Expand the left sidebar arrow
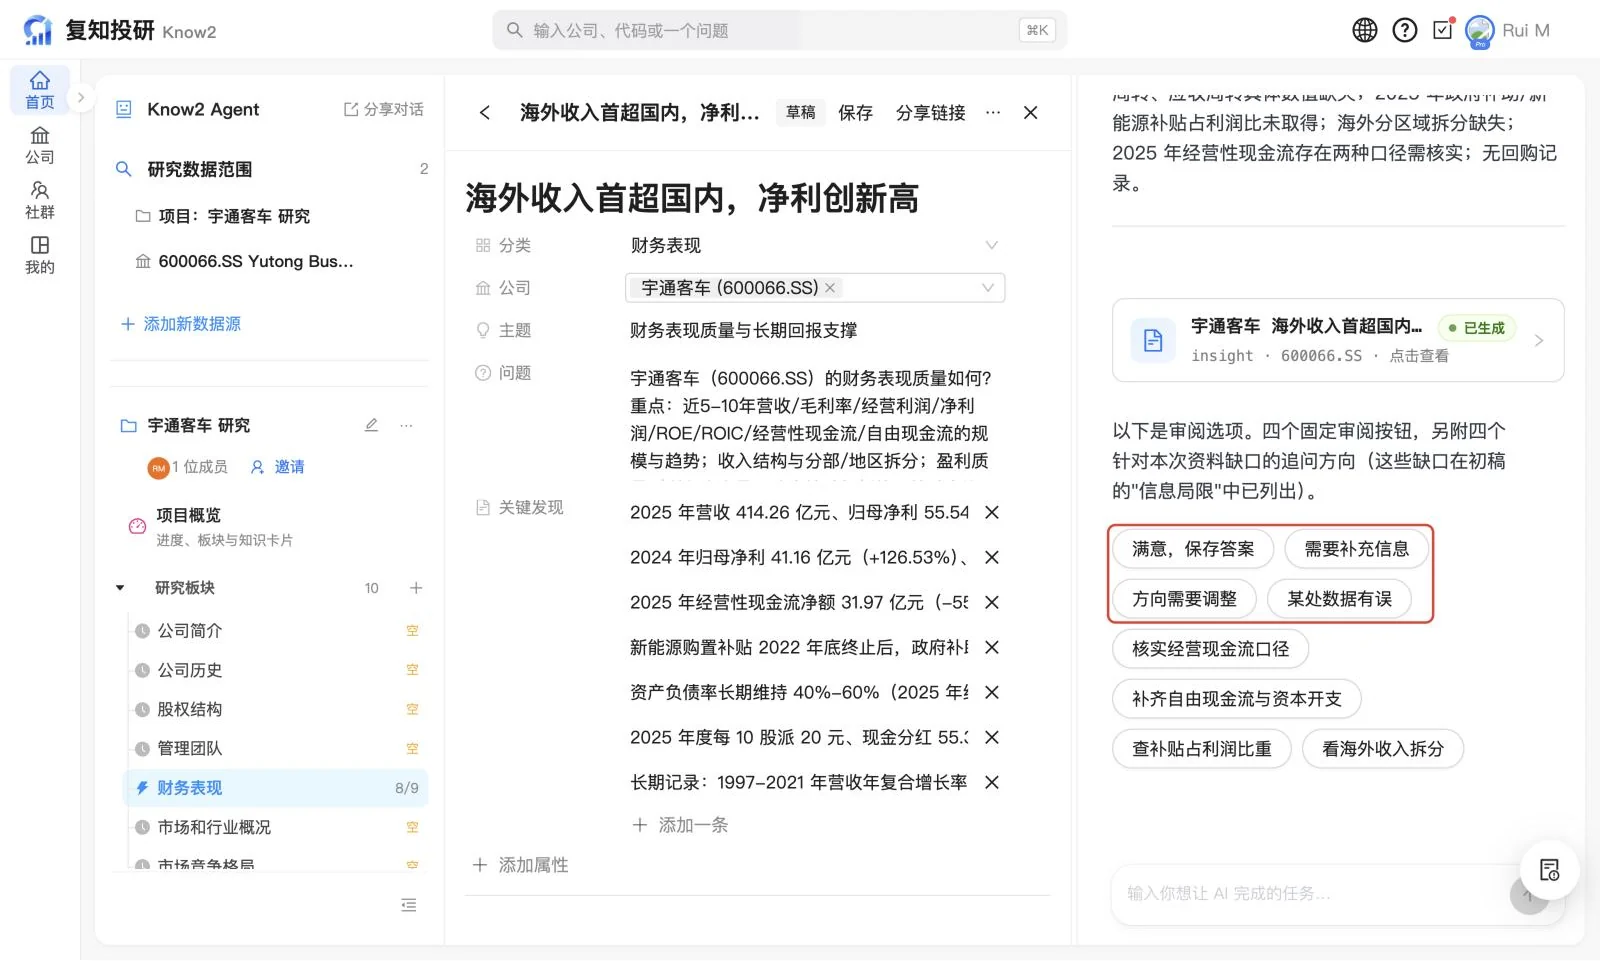The image size is (1600, 962). point(82,98)
